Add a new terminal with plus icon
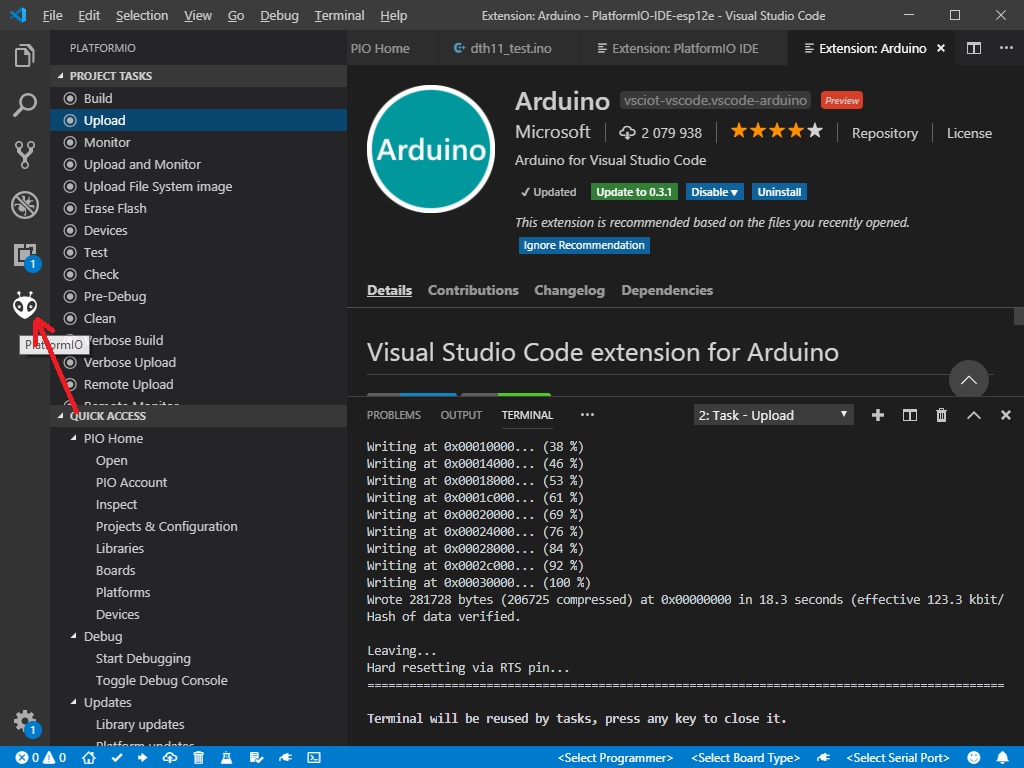Screen dimensions: 1024x768 878,415
